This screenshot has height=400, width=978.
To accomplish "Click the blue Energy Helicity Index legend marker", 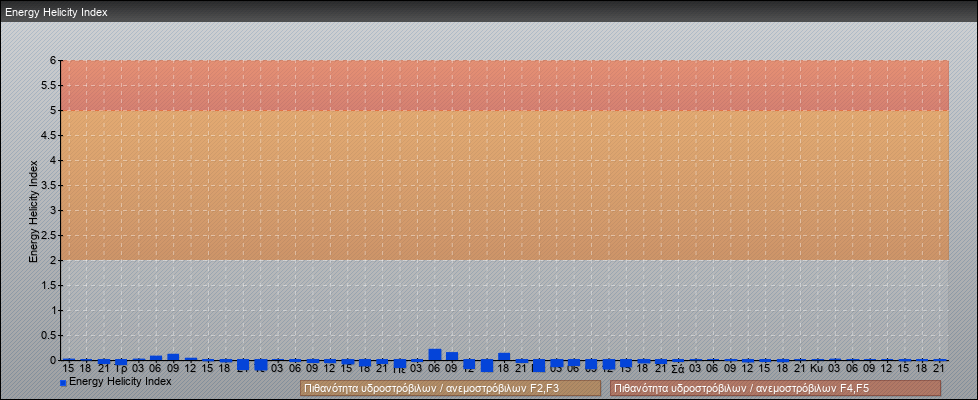I will pyautogui.click(x=62, y=382).
